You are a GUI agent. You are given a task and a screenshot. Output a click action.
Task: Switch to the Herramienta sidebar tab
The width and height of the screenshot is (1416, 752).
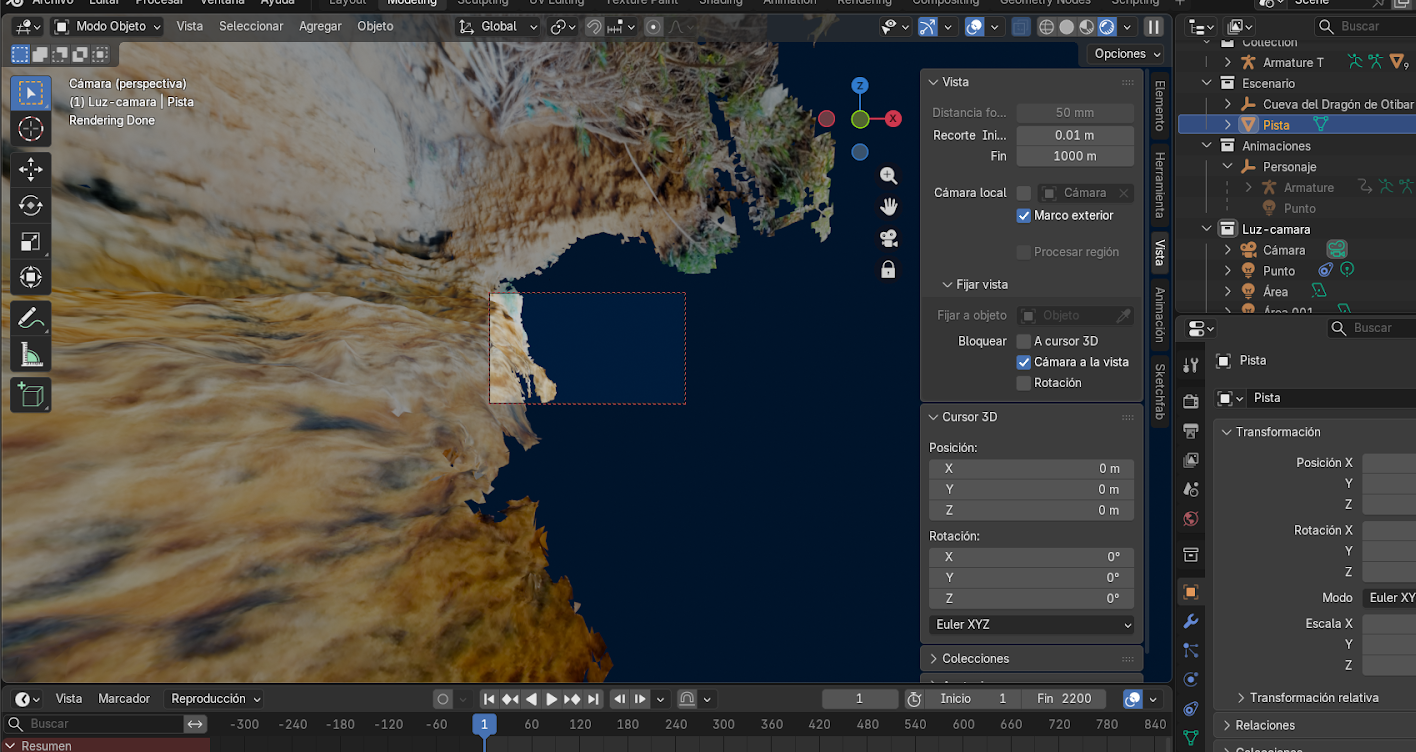pyautogui.click(x=1160, y=185)
